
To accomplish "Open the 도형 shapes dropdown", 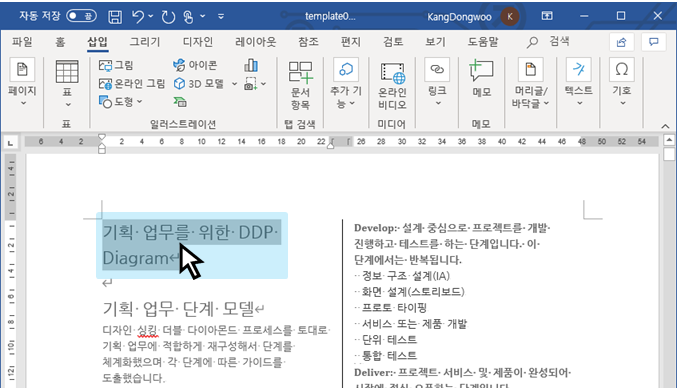I will [121, 102].
